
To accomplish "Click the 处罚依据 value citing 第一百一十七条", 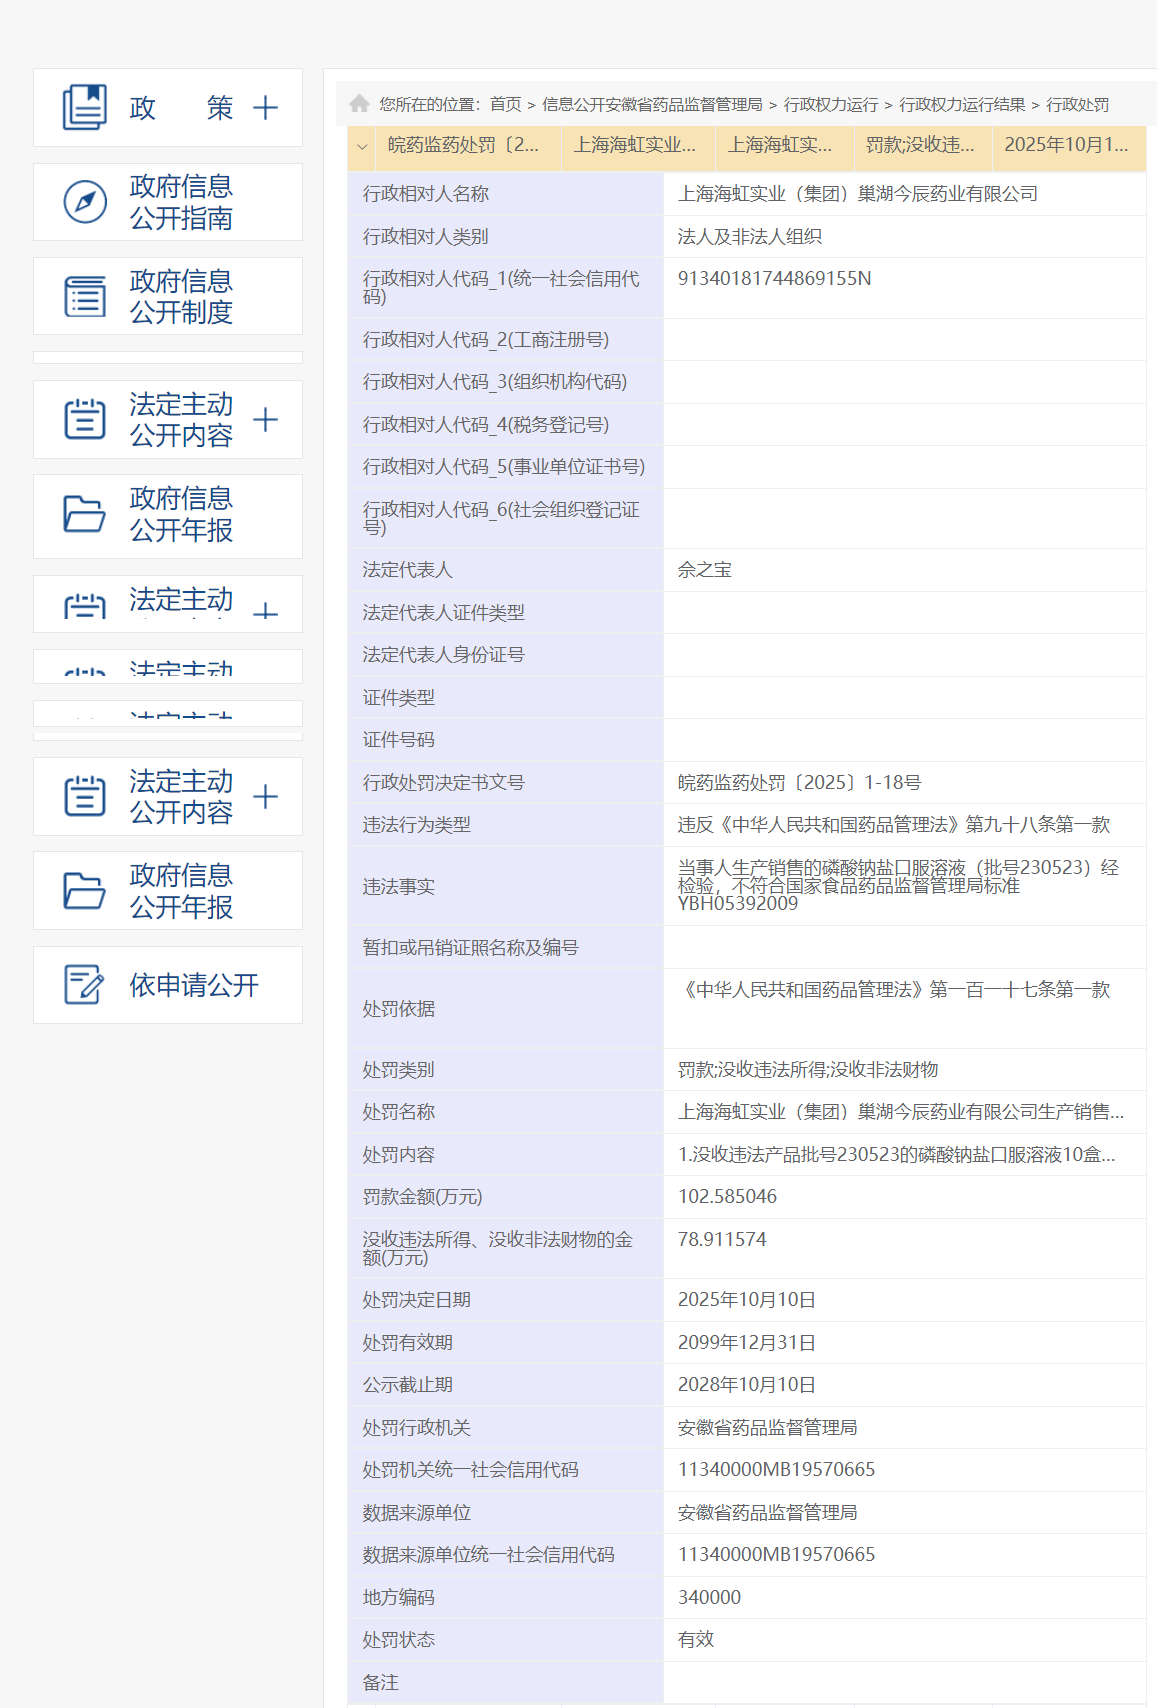I will 895,990.
